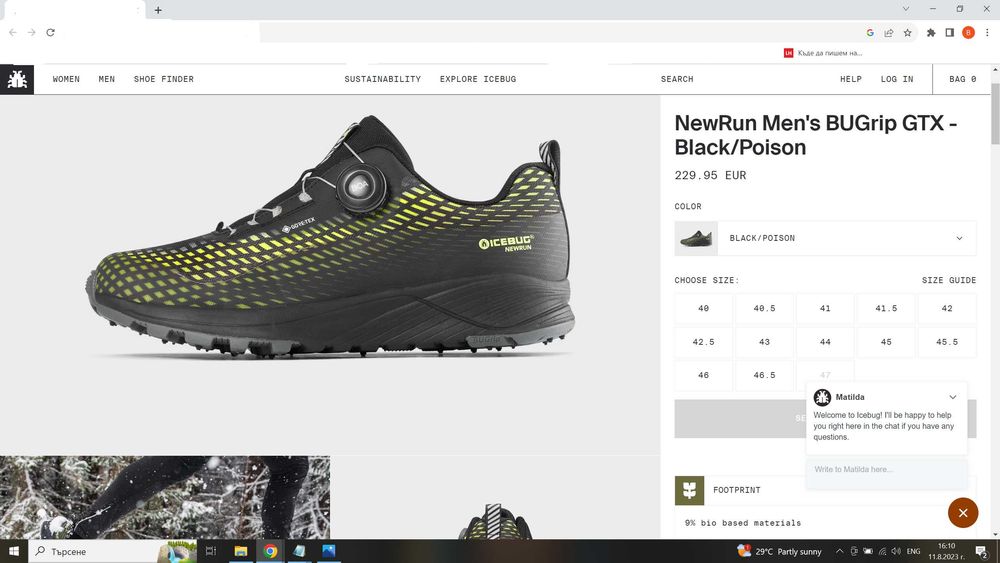This screenshot has height=563, width=1000.
Task: Click the snowy runner legs photo
Action: [x=165, y=497]
